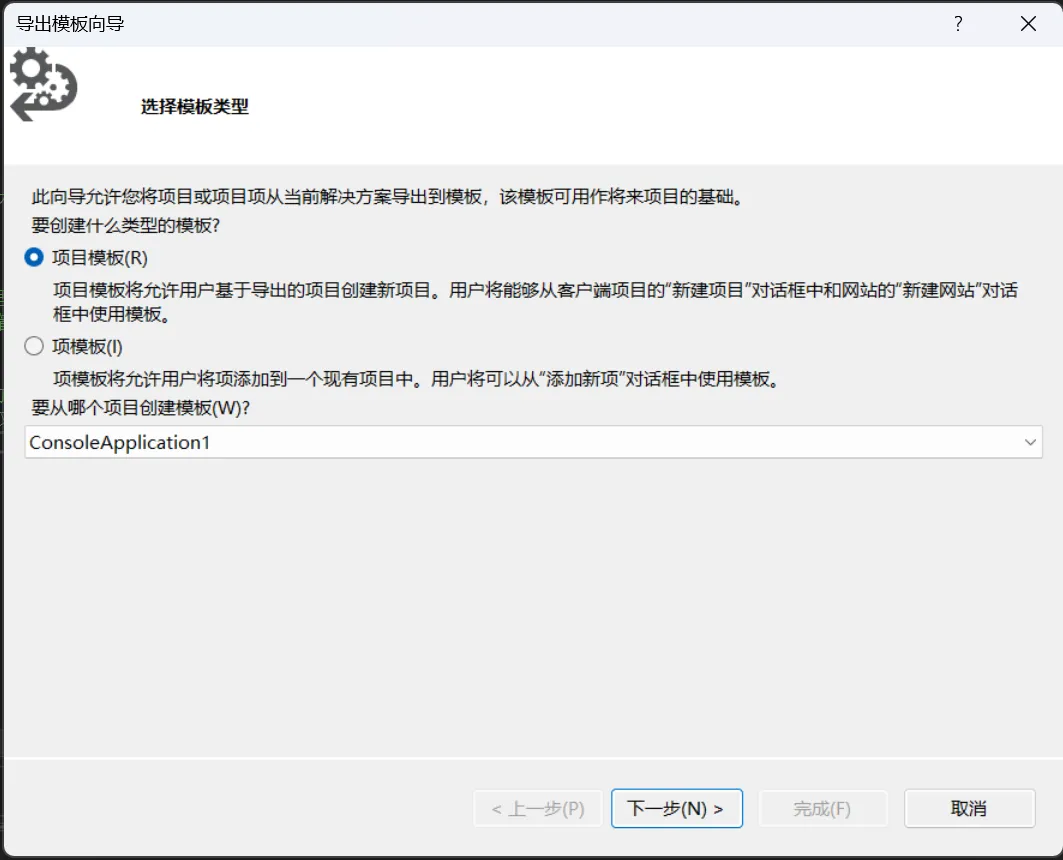Click the 项目模板 description paragraph

535,302
